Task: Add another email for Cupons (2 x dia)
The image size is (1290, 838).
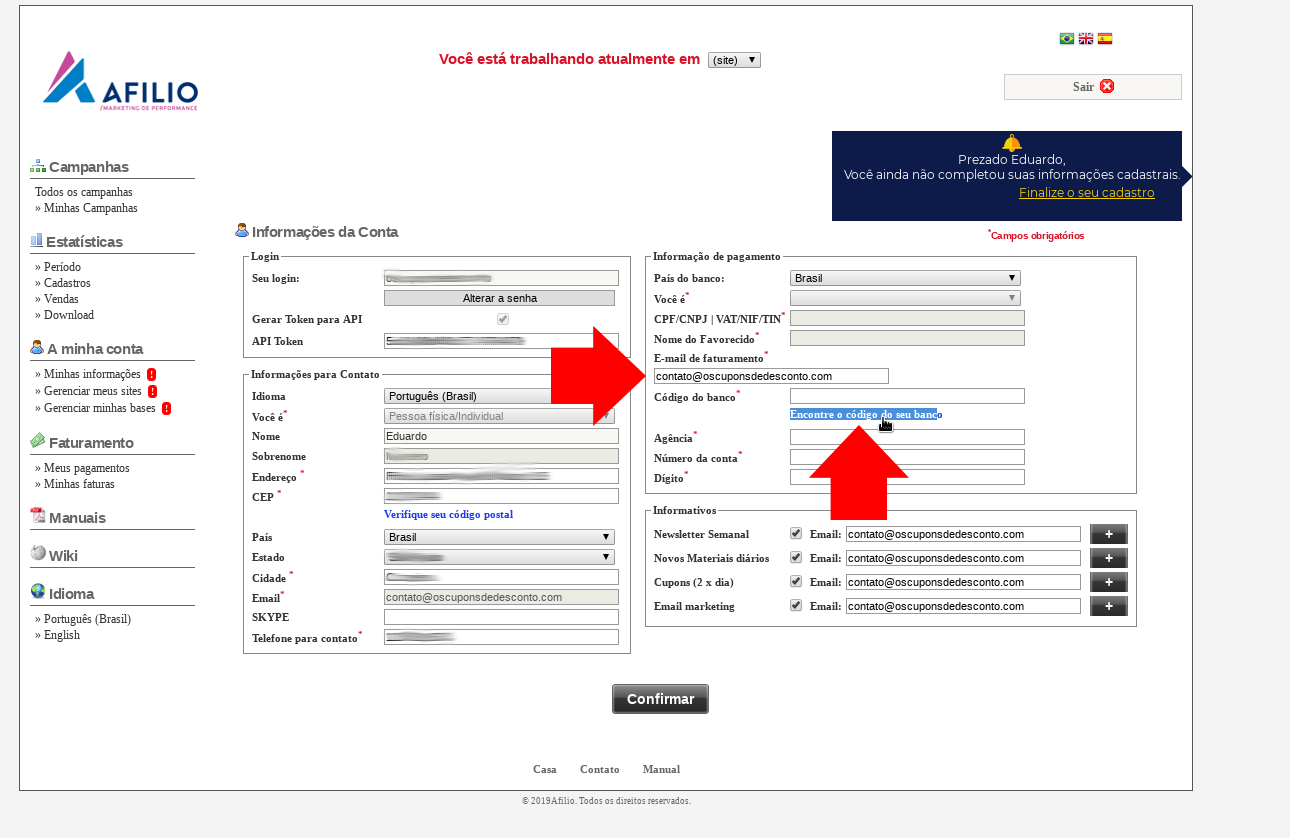Action: tap(1109, 582)
